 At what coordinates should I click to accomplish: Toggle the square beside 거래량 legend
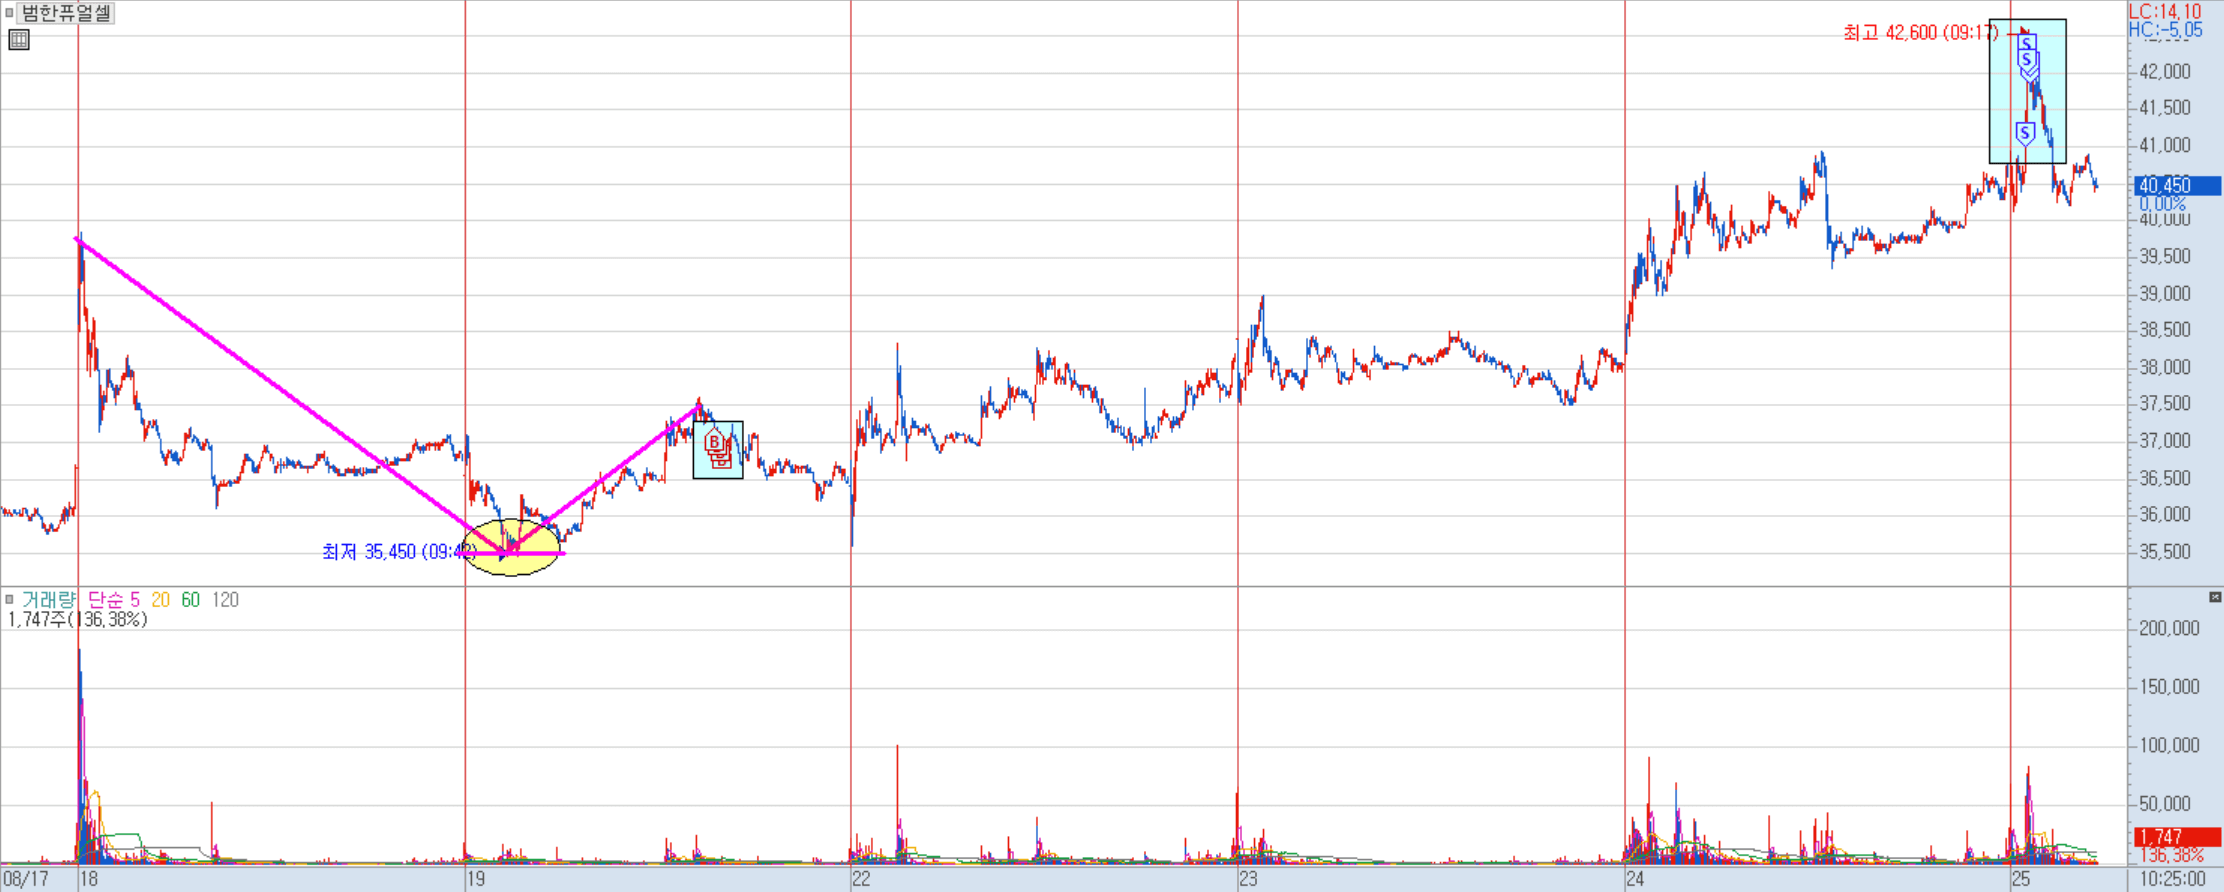coord(9,600)
